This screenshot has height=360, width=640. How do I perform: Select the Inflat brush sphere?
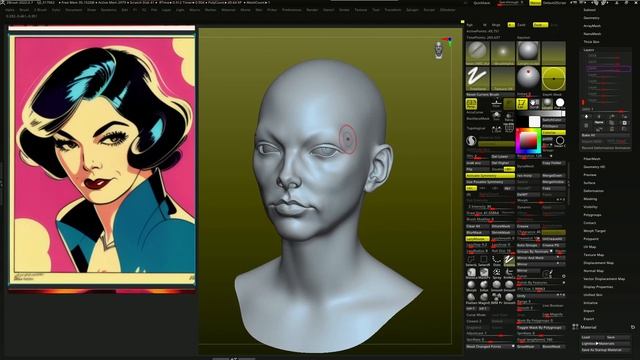[x=484, y=285]
